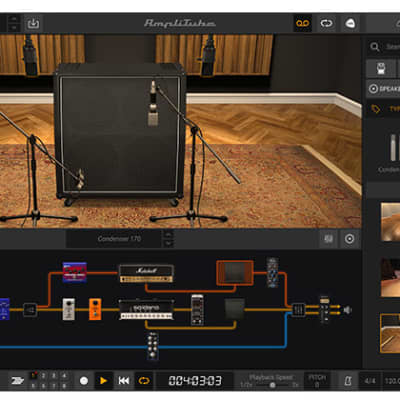The height and width of the screenshot is (400, 400).
Task: Start playback with the play button
Action: coord(104,380)
